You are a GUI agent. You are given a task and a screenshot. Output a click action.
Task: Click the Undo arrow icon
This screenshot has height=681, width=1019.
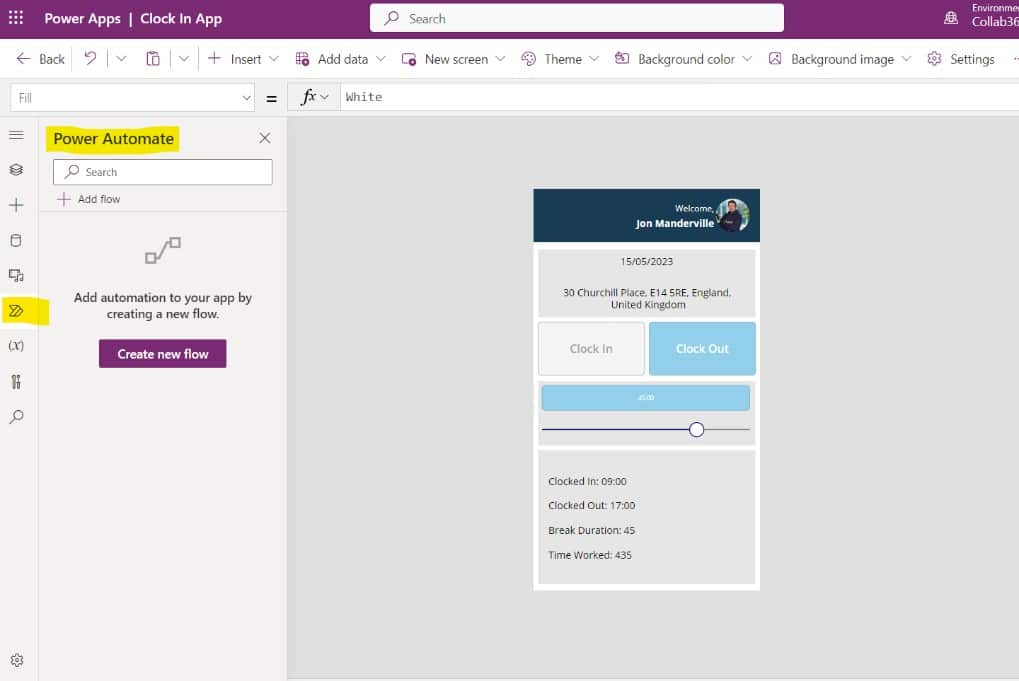(90, 59)
